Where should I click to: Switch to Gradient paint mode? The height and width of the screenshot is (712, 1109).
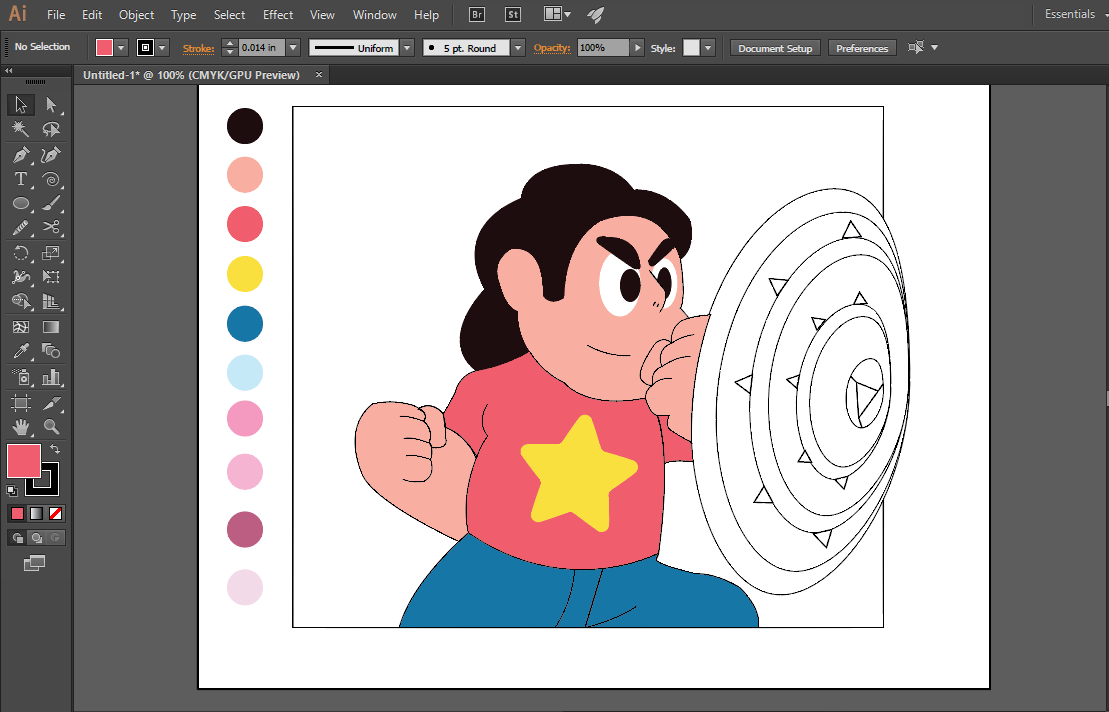coord(37,513)
